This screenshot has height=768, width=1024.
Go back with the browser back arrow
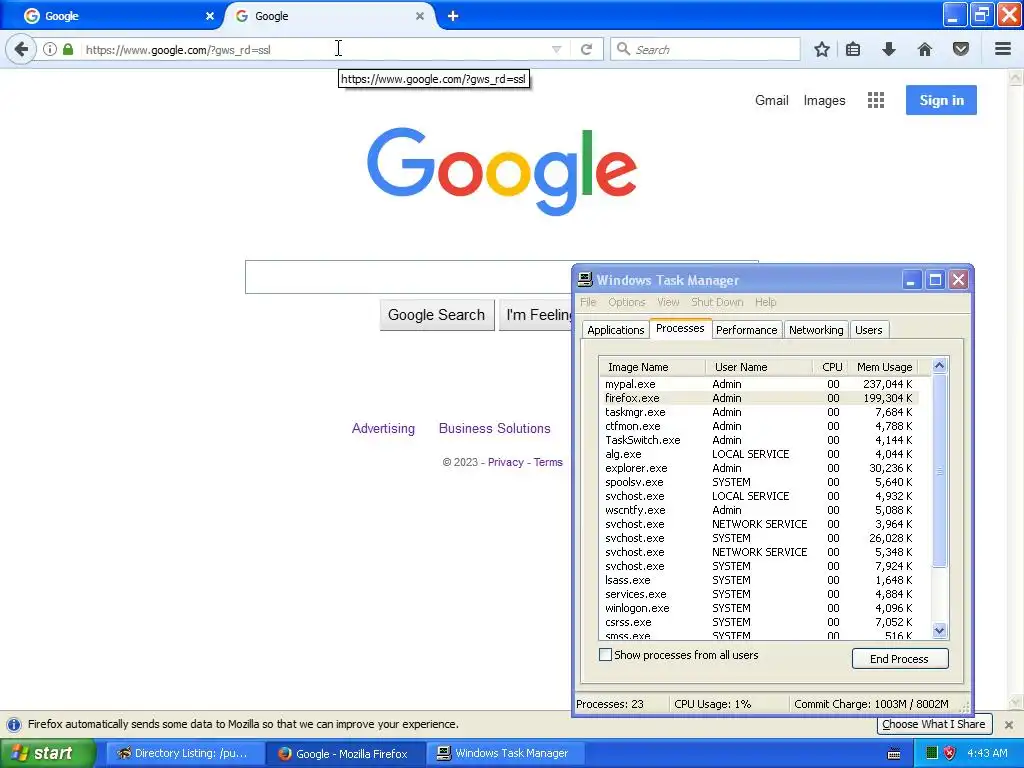(x=22, y=49)
